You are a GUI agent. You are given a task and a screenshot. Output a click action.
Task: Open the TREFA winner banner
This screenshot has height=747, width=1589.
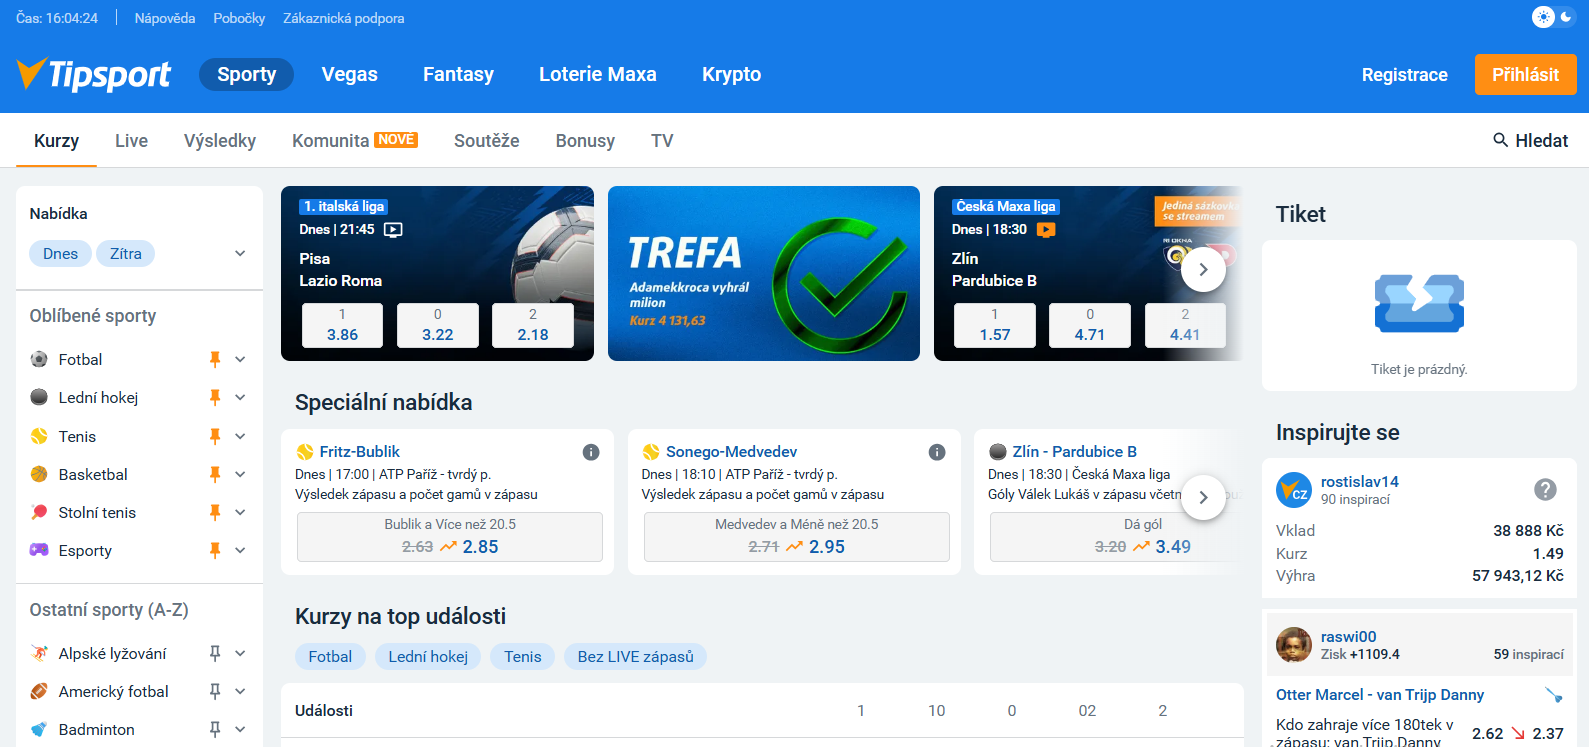coord(764,273)
